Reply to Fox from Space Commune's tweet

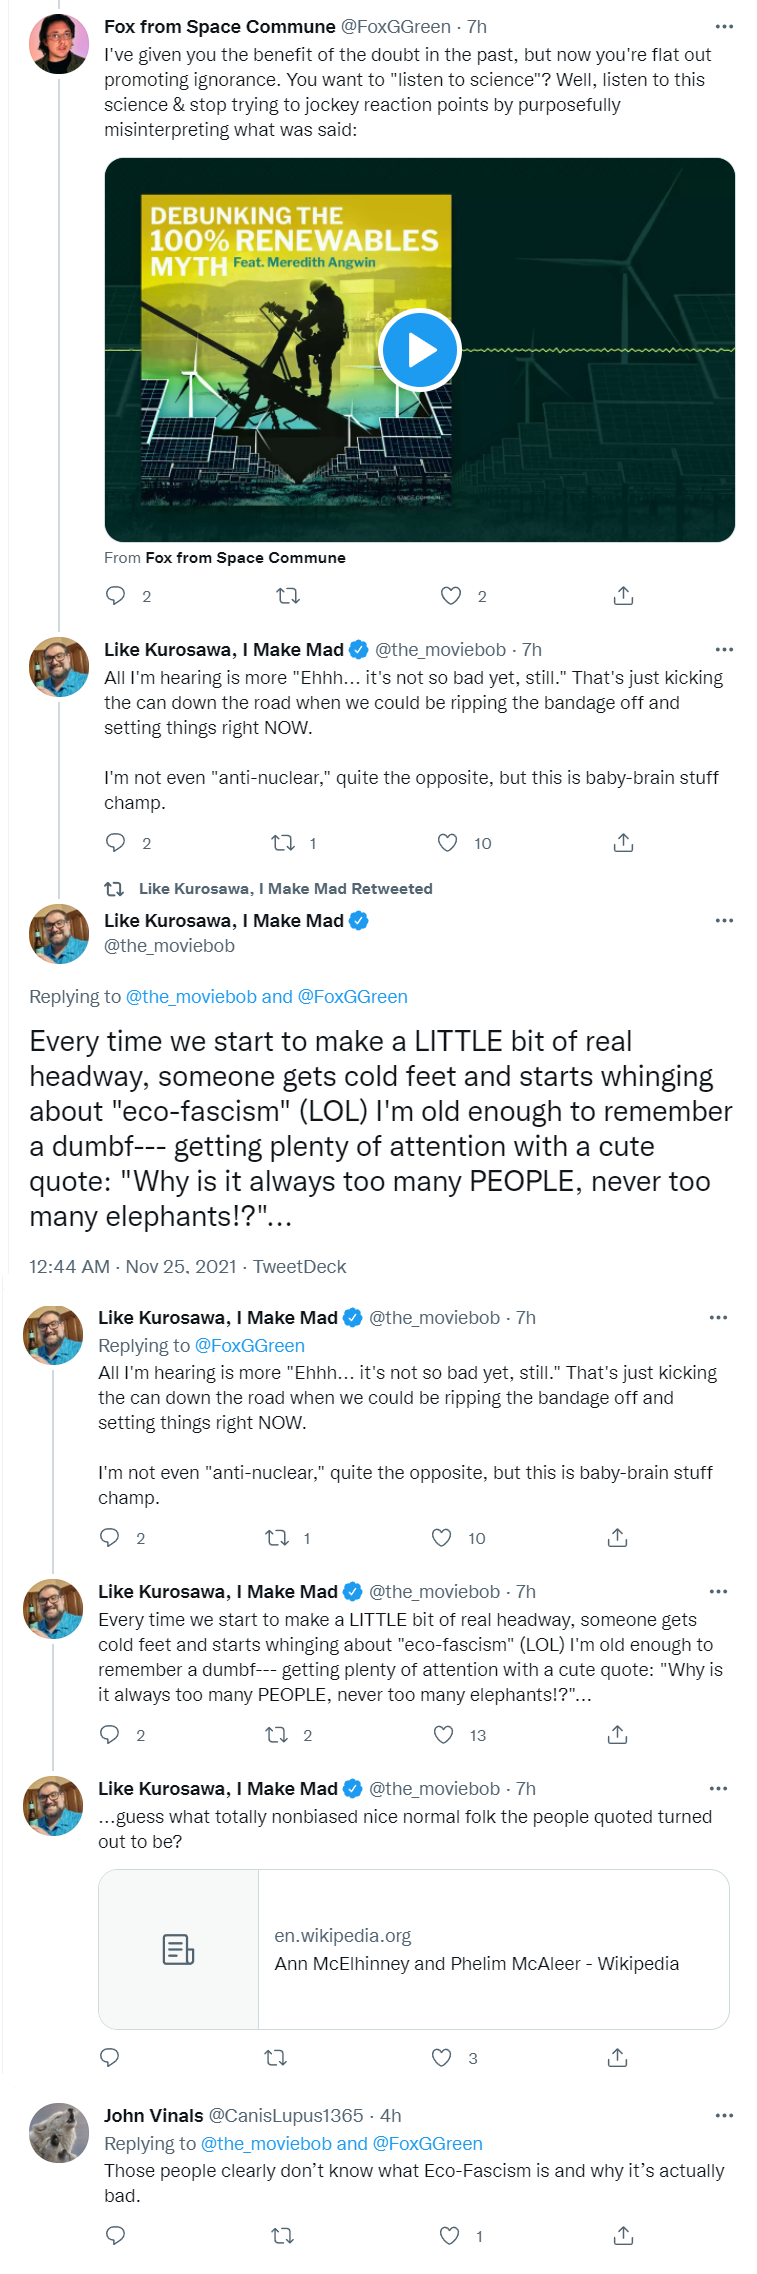pyautogui.click(x=116, y=596)
